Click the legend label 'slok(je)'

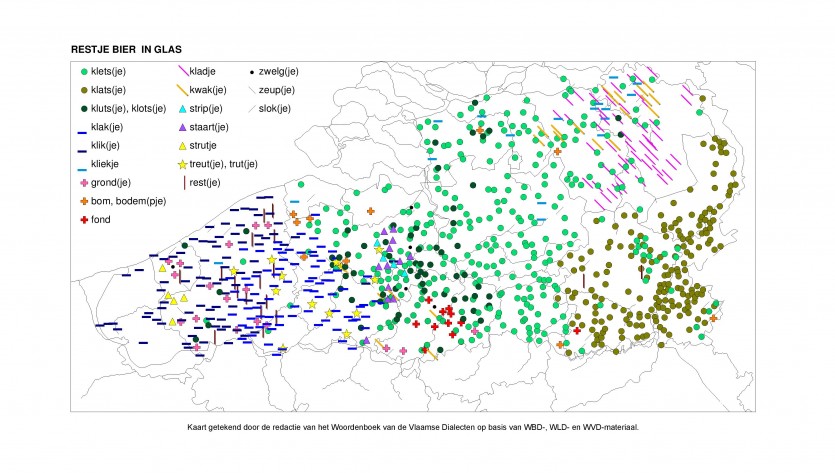275,109
